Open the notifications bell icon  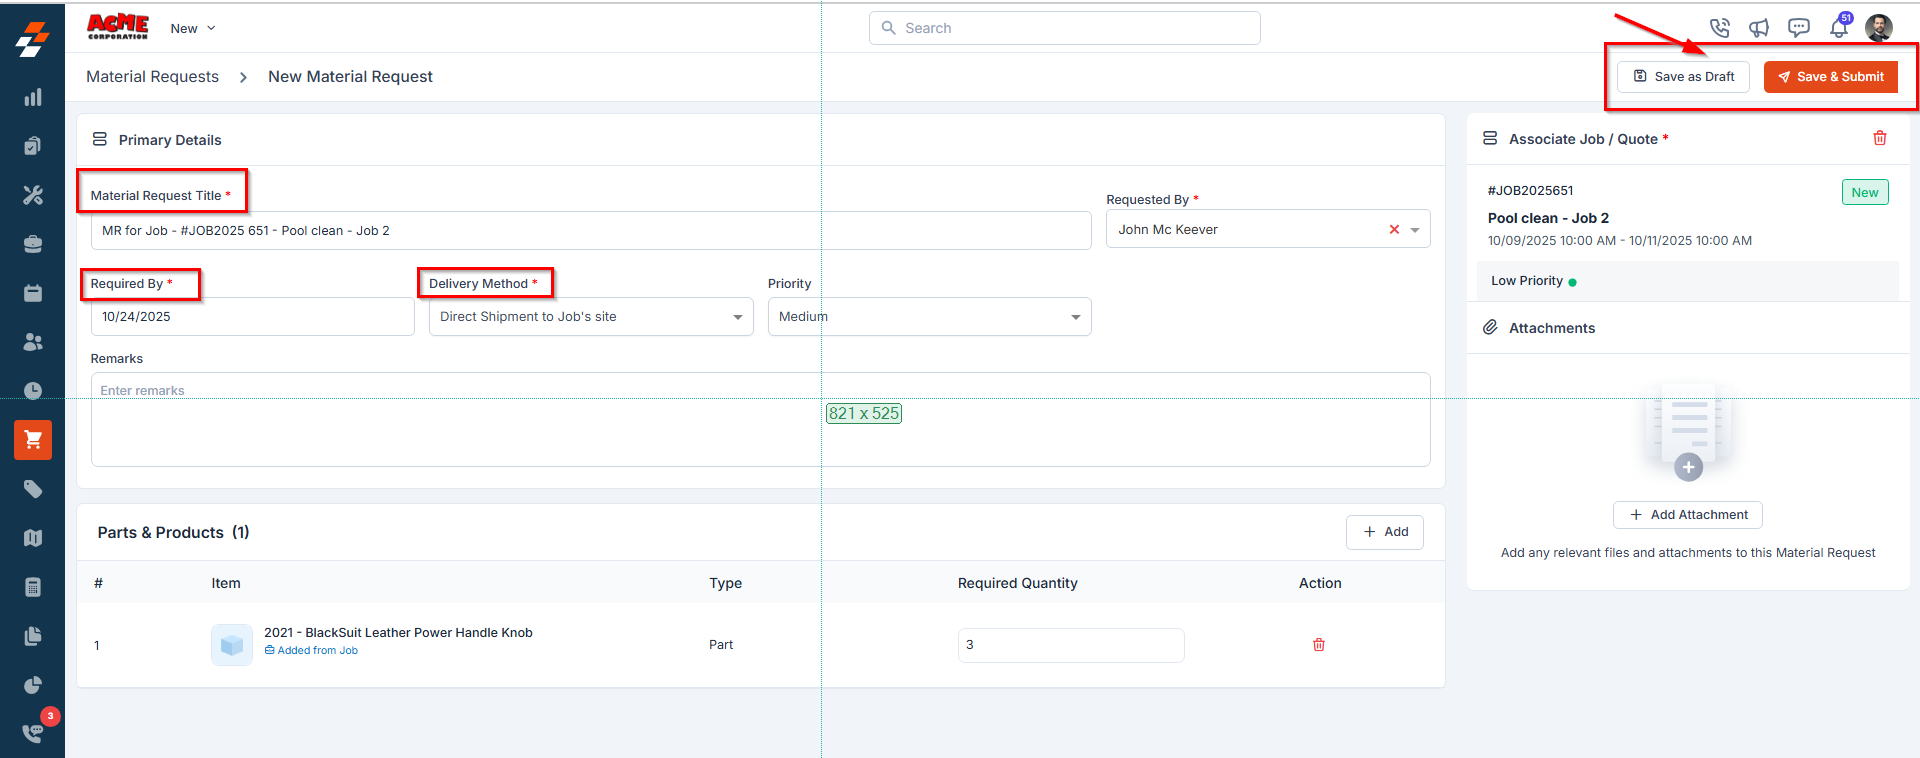[1839, 28]
